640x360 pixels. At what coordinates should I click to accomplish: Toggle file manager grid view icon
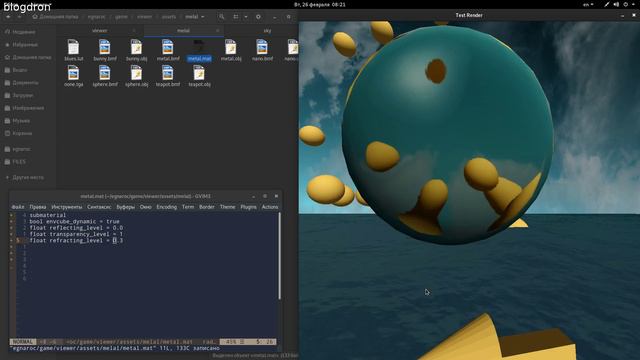pos(236,17)
